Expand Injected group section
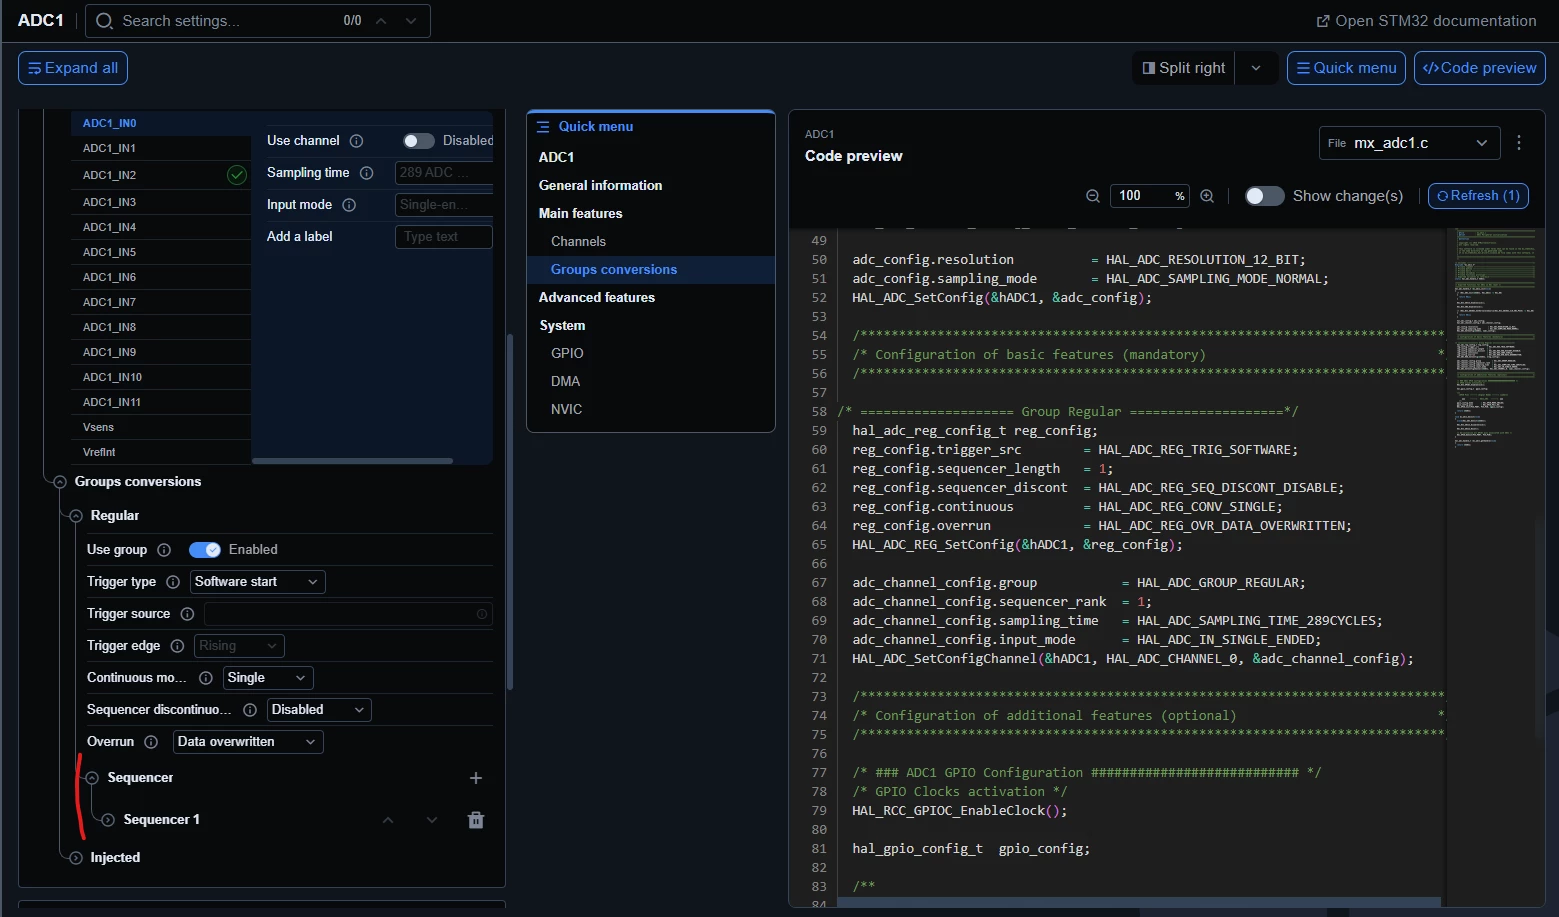 pos(75,858)
